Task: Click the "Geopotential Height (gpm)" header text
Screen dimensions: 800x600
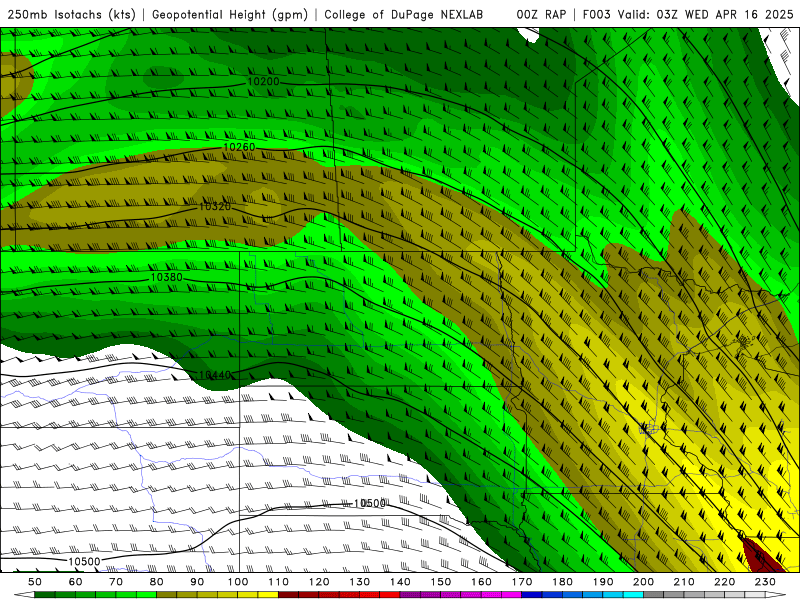Action: [x=230, y=15]
